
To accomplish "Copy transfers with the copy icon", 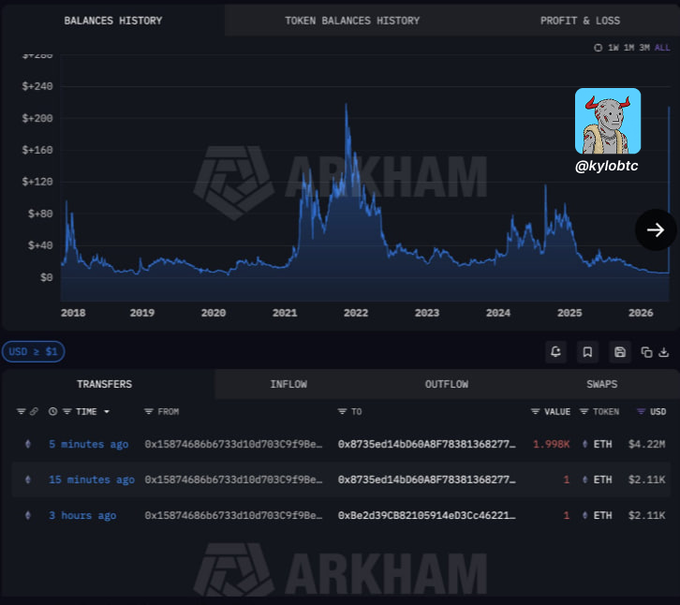I will tap(647, 352).
